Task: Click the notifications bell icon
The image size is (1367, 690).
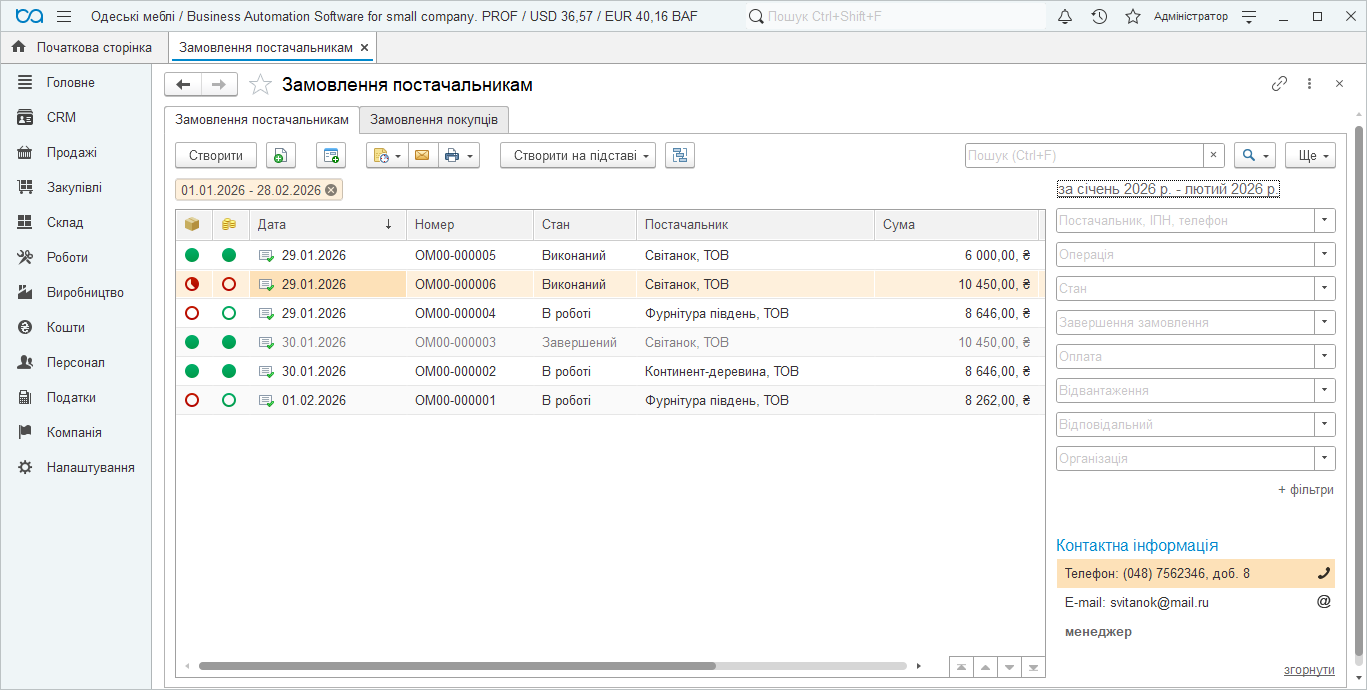Action: point(1065,16)
